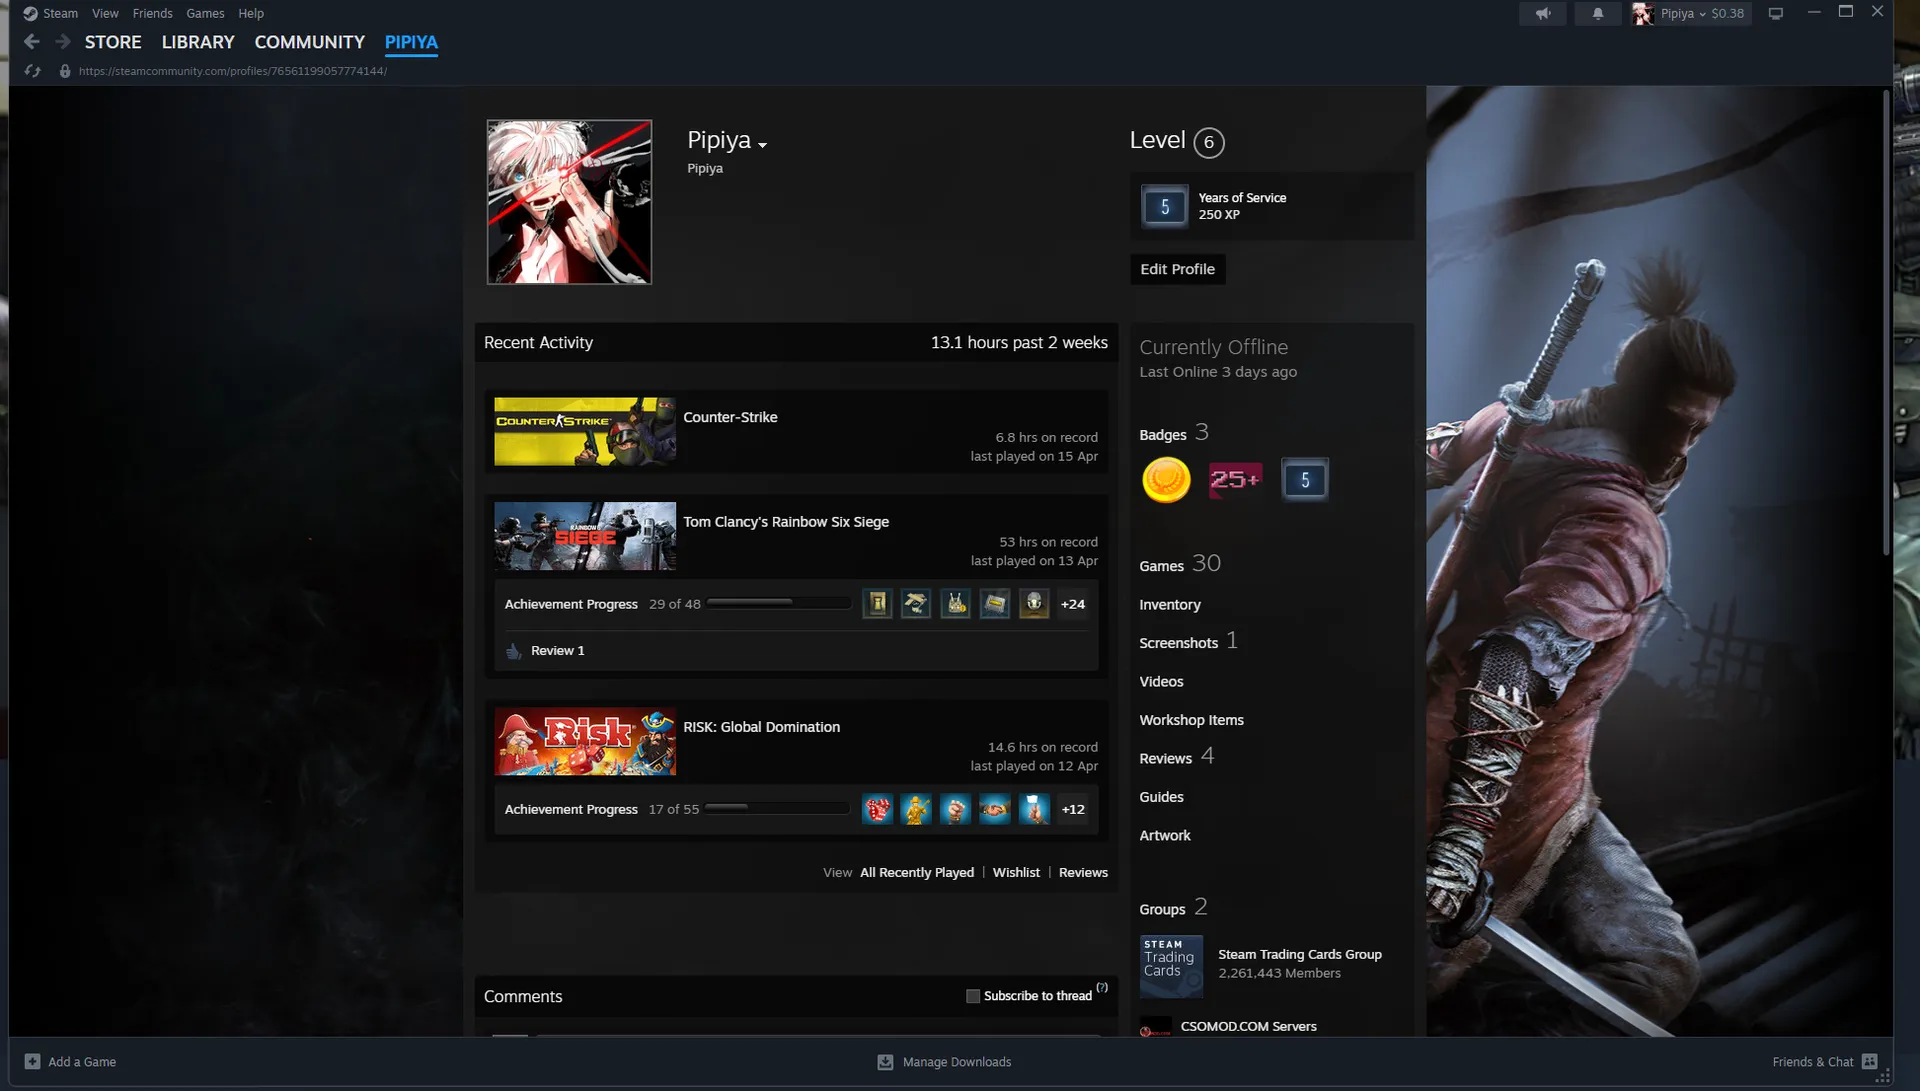Click the page vertical scrollbar
The width and height of the screenshot is (1920, 1091).
point(1886,323)
